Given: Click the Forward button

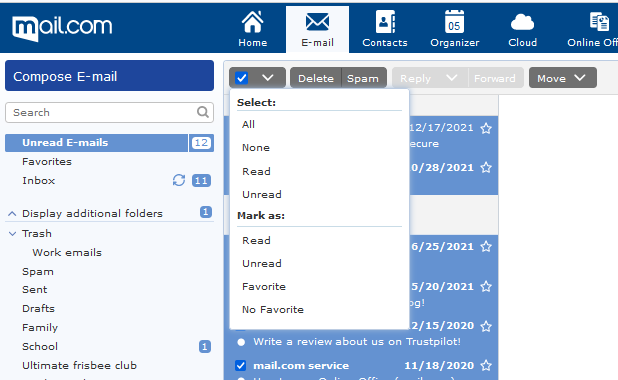Looking at the screenshot, I should 495,78.
